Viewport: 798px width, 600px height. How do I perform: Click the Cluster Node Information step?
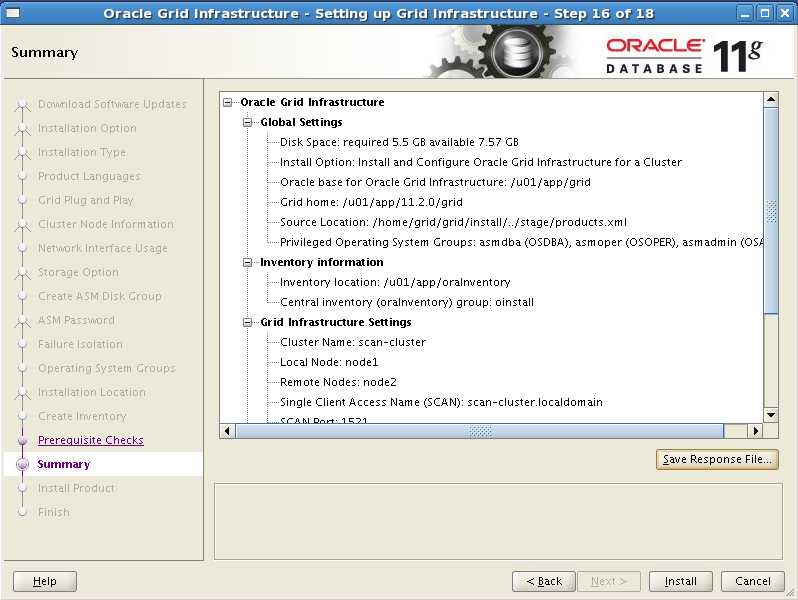105,224
